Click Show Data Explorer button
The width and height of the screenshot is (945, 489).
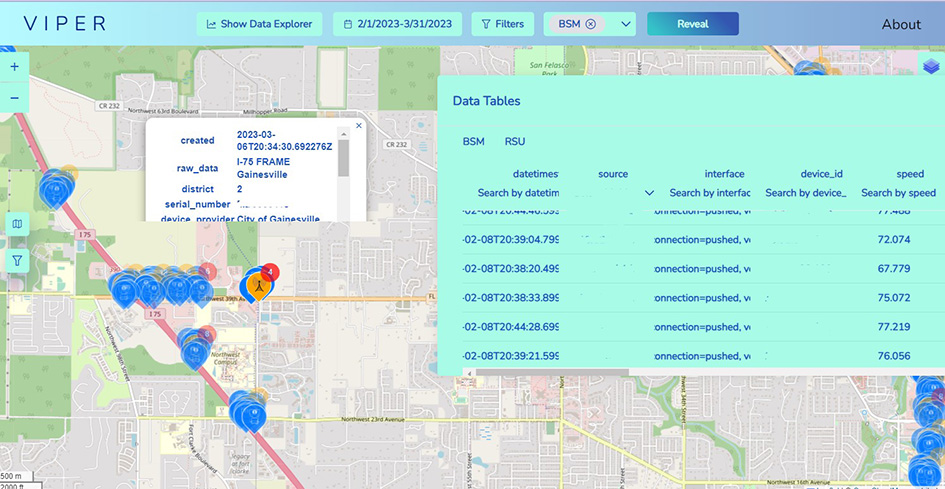pos(259,24)
